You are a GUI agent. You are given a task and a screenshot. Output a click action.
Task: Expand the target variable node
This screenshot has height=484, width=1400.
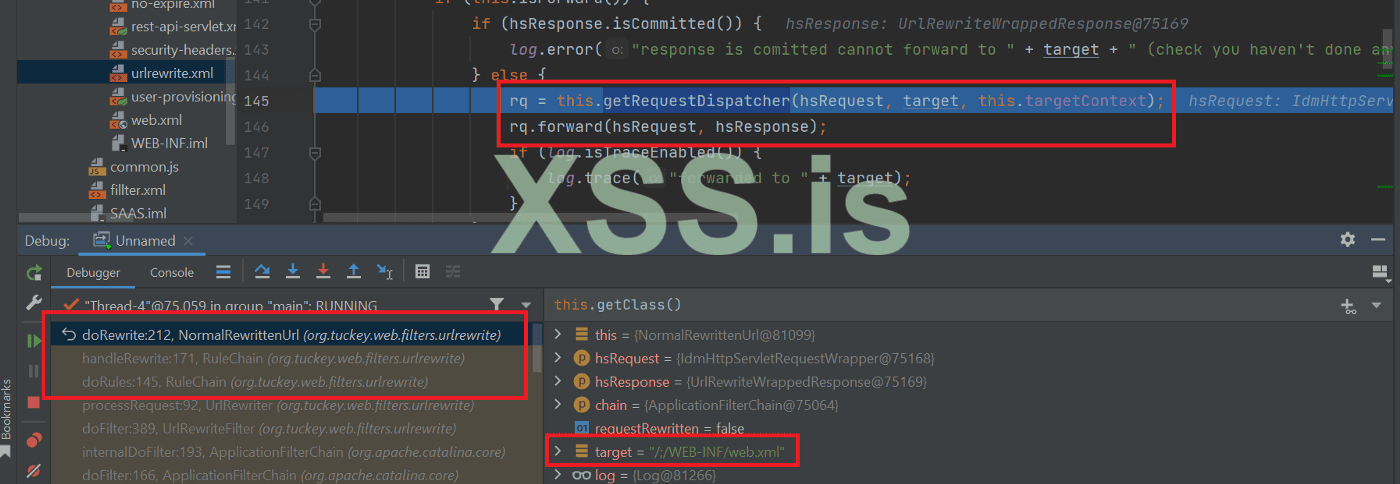[x=560, y=452]
